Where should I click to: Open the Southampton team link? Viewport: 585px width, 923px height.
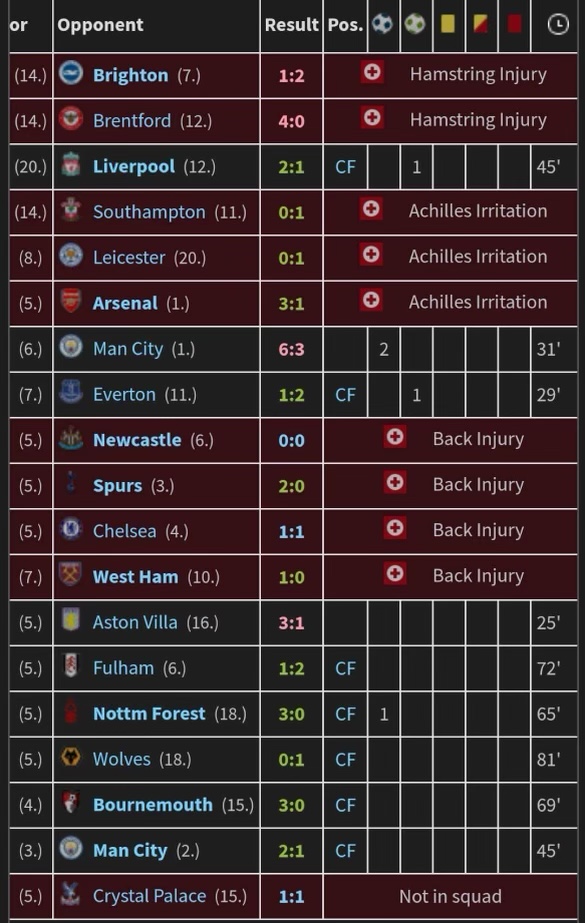pos(149,212)
